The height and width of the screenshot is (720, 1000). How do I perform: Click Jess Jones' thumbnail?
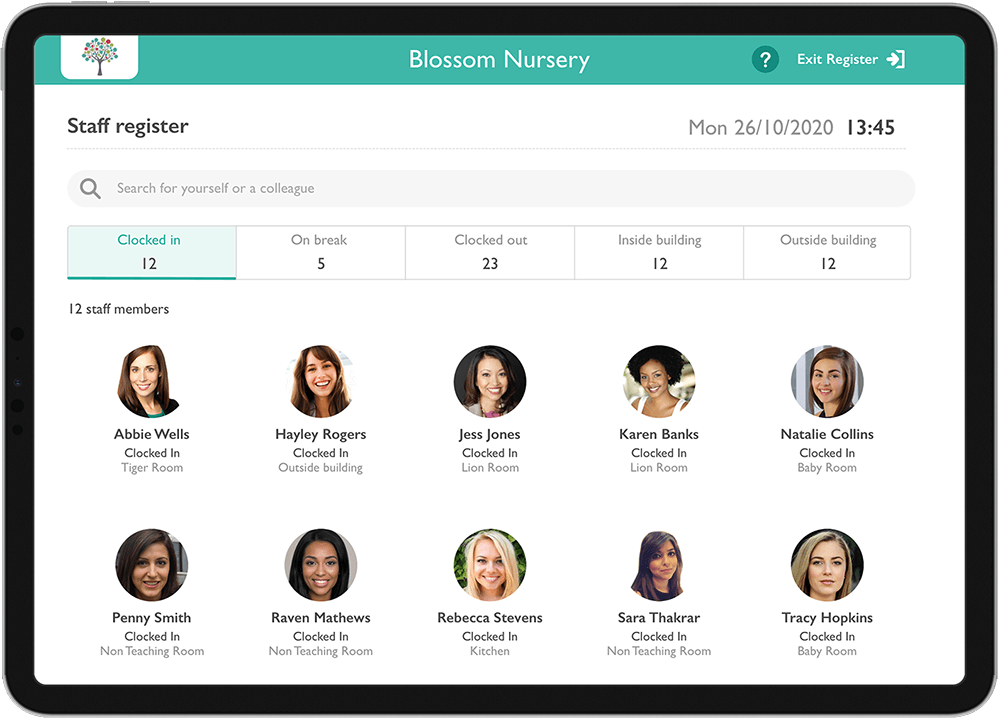[x=490, y=381]
